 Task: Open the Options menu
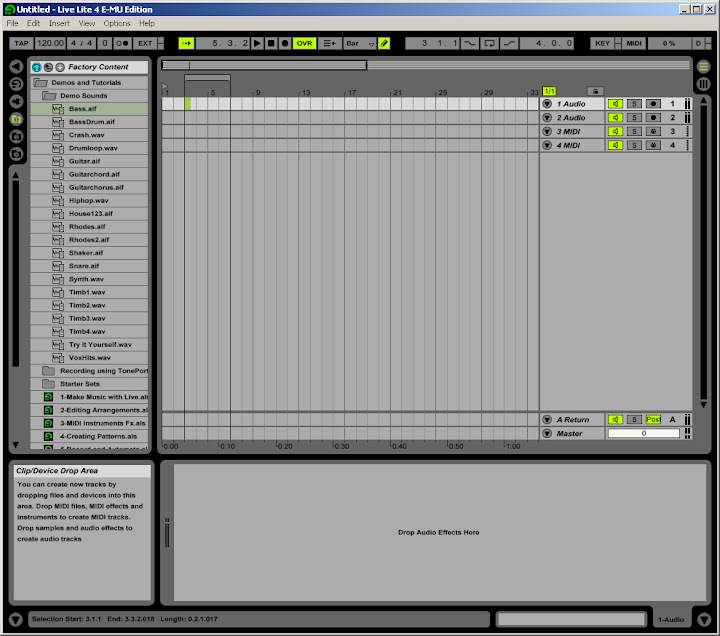tap(117, 23)
